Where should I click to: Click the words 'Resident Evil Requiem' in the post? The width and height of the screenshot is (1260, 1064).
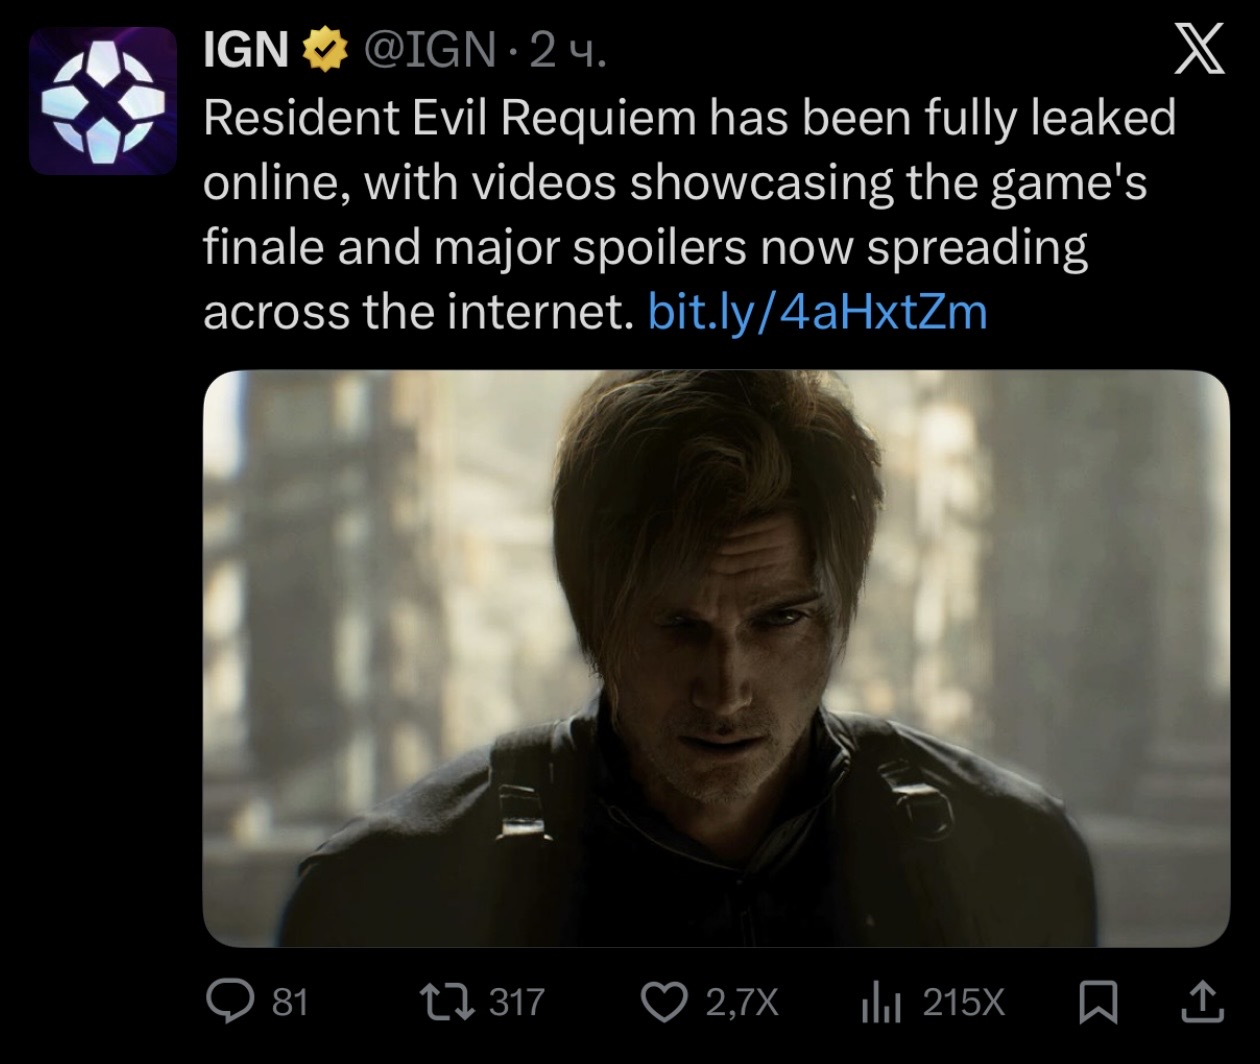pos(449,118)
